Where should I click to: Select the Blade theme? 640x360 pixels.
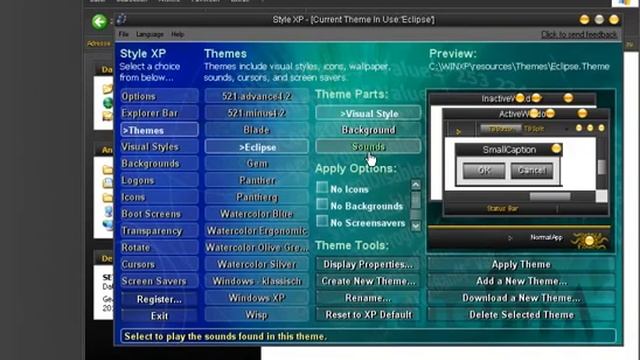pyautogui.click(x=256, y=130)
